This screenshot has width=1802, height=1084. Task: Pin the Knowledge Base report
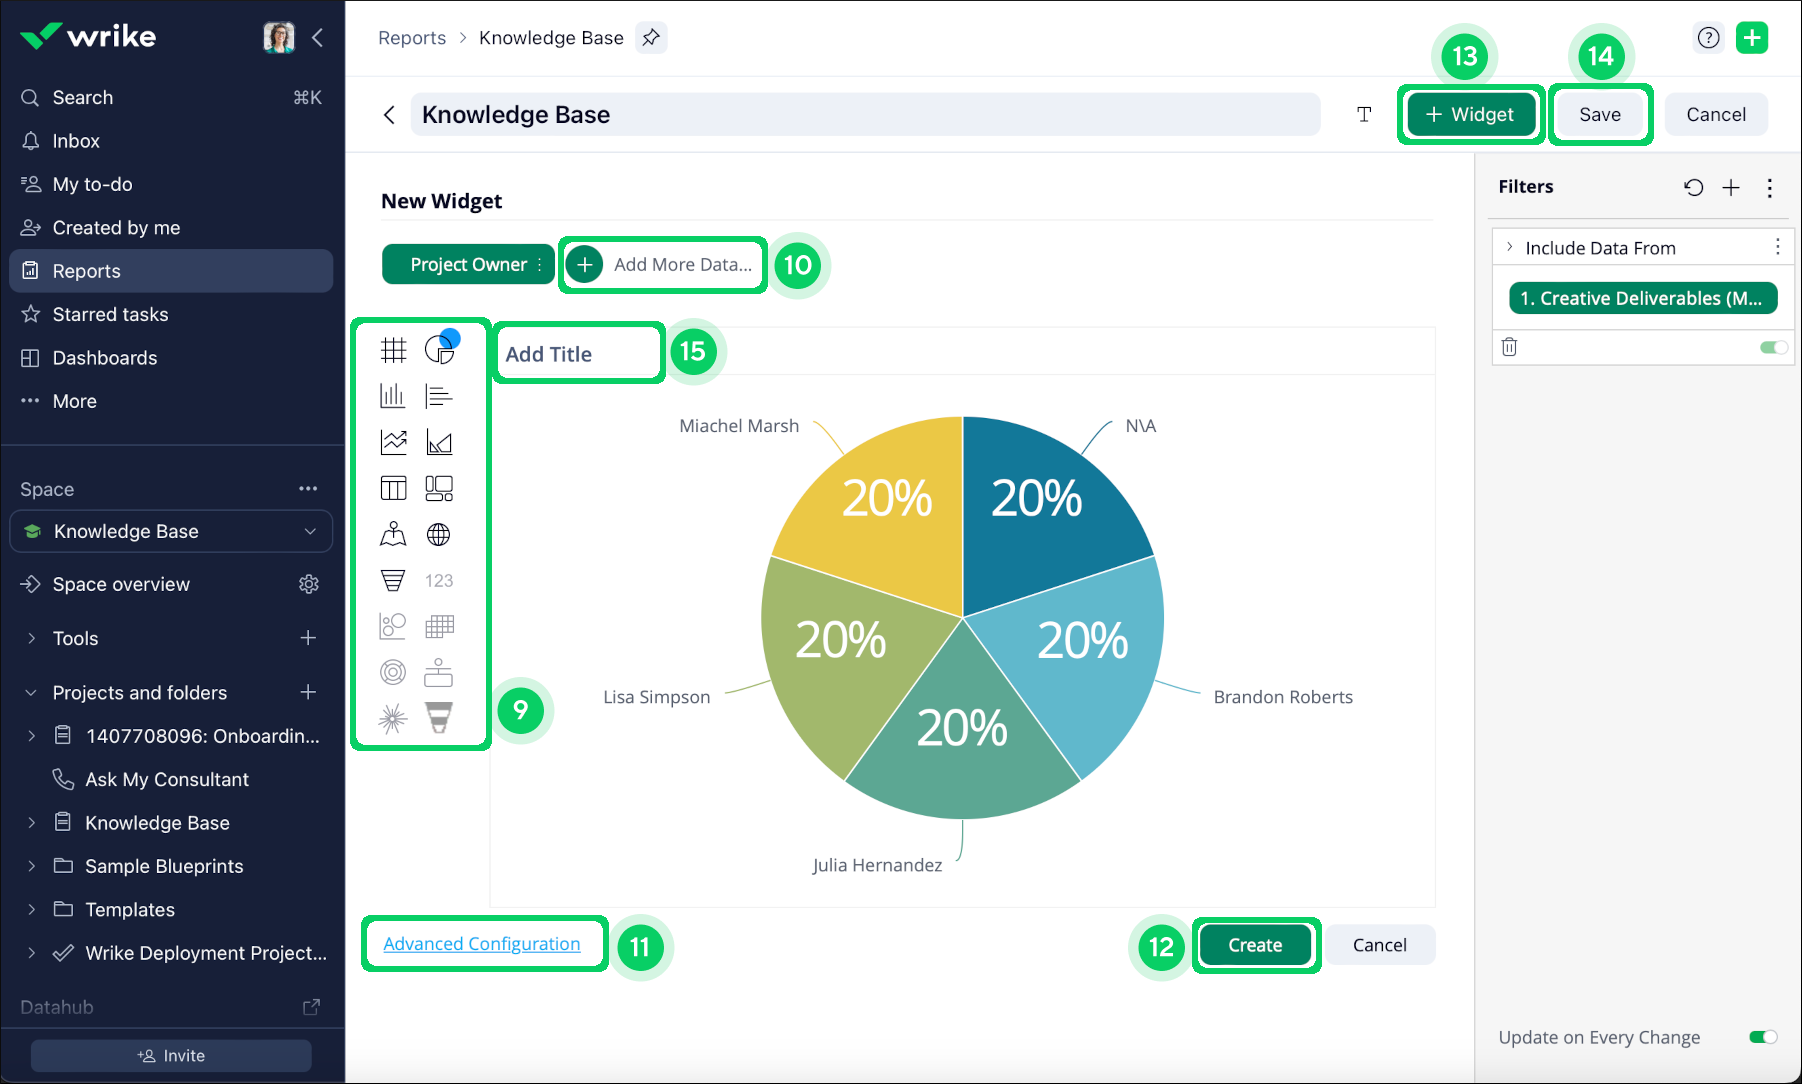651,38
